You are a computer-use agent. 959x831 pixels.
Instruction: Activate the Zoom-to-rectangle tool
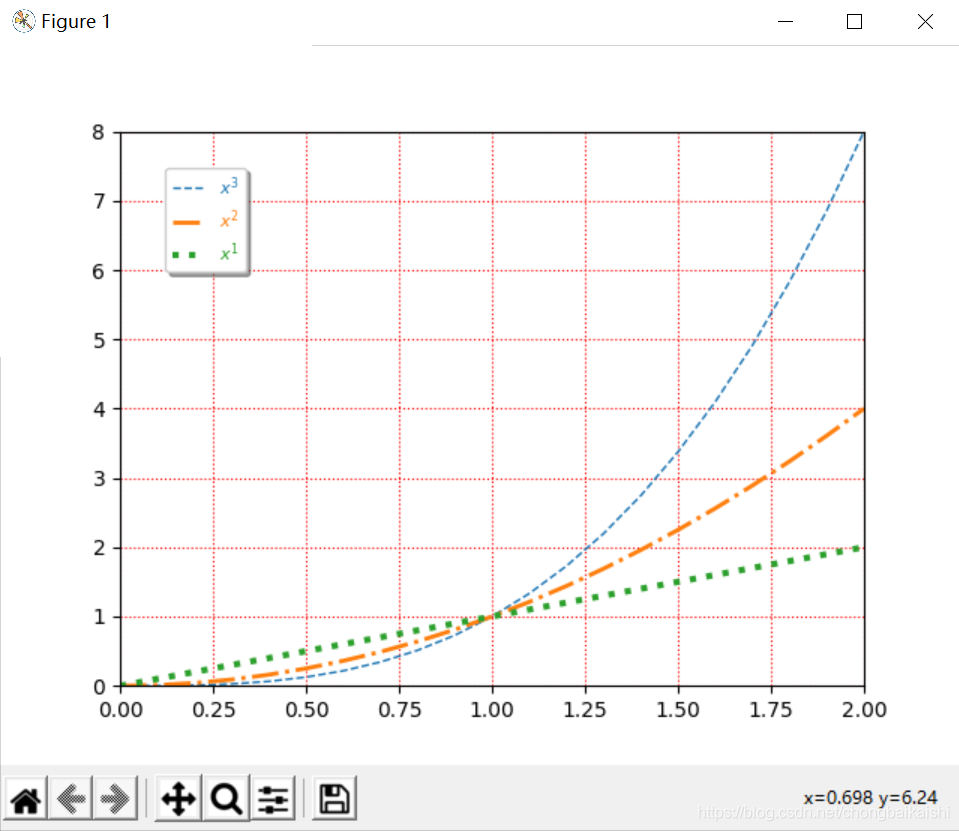(x=225, y=798)
